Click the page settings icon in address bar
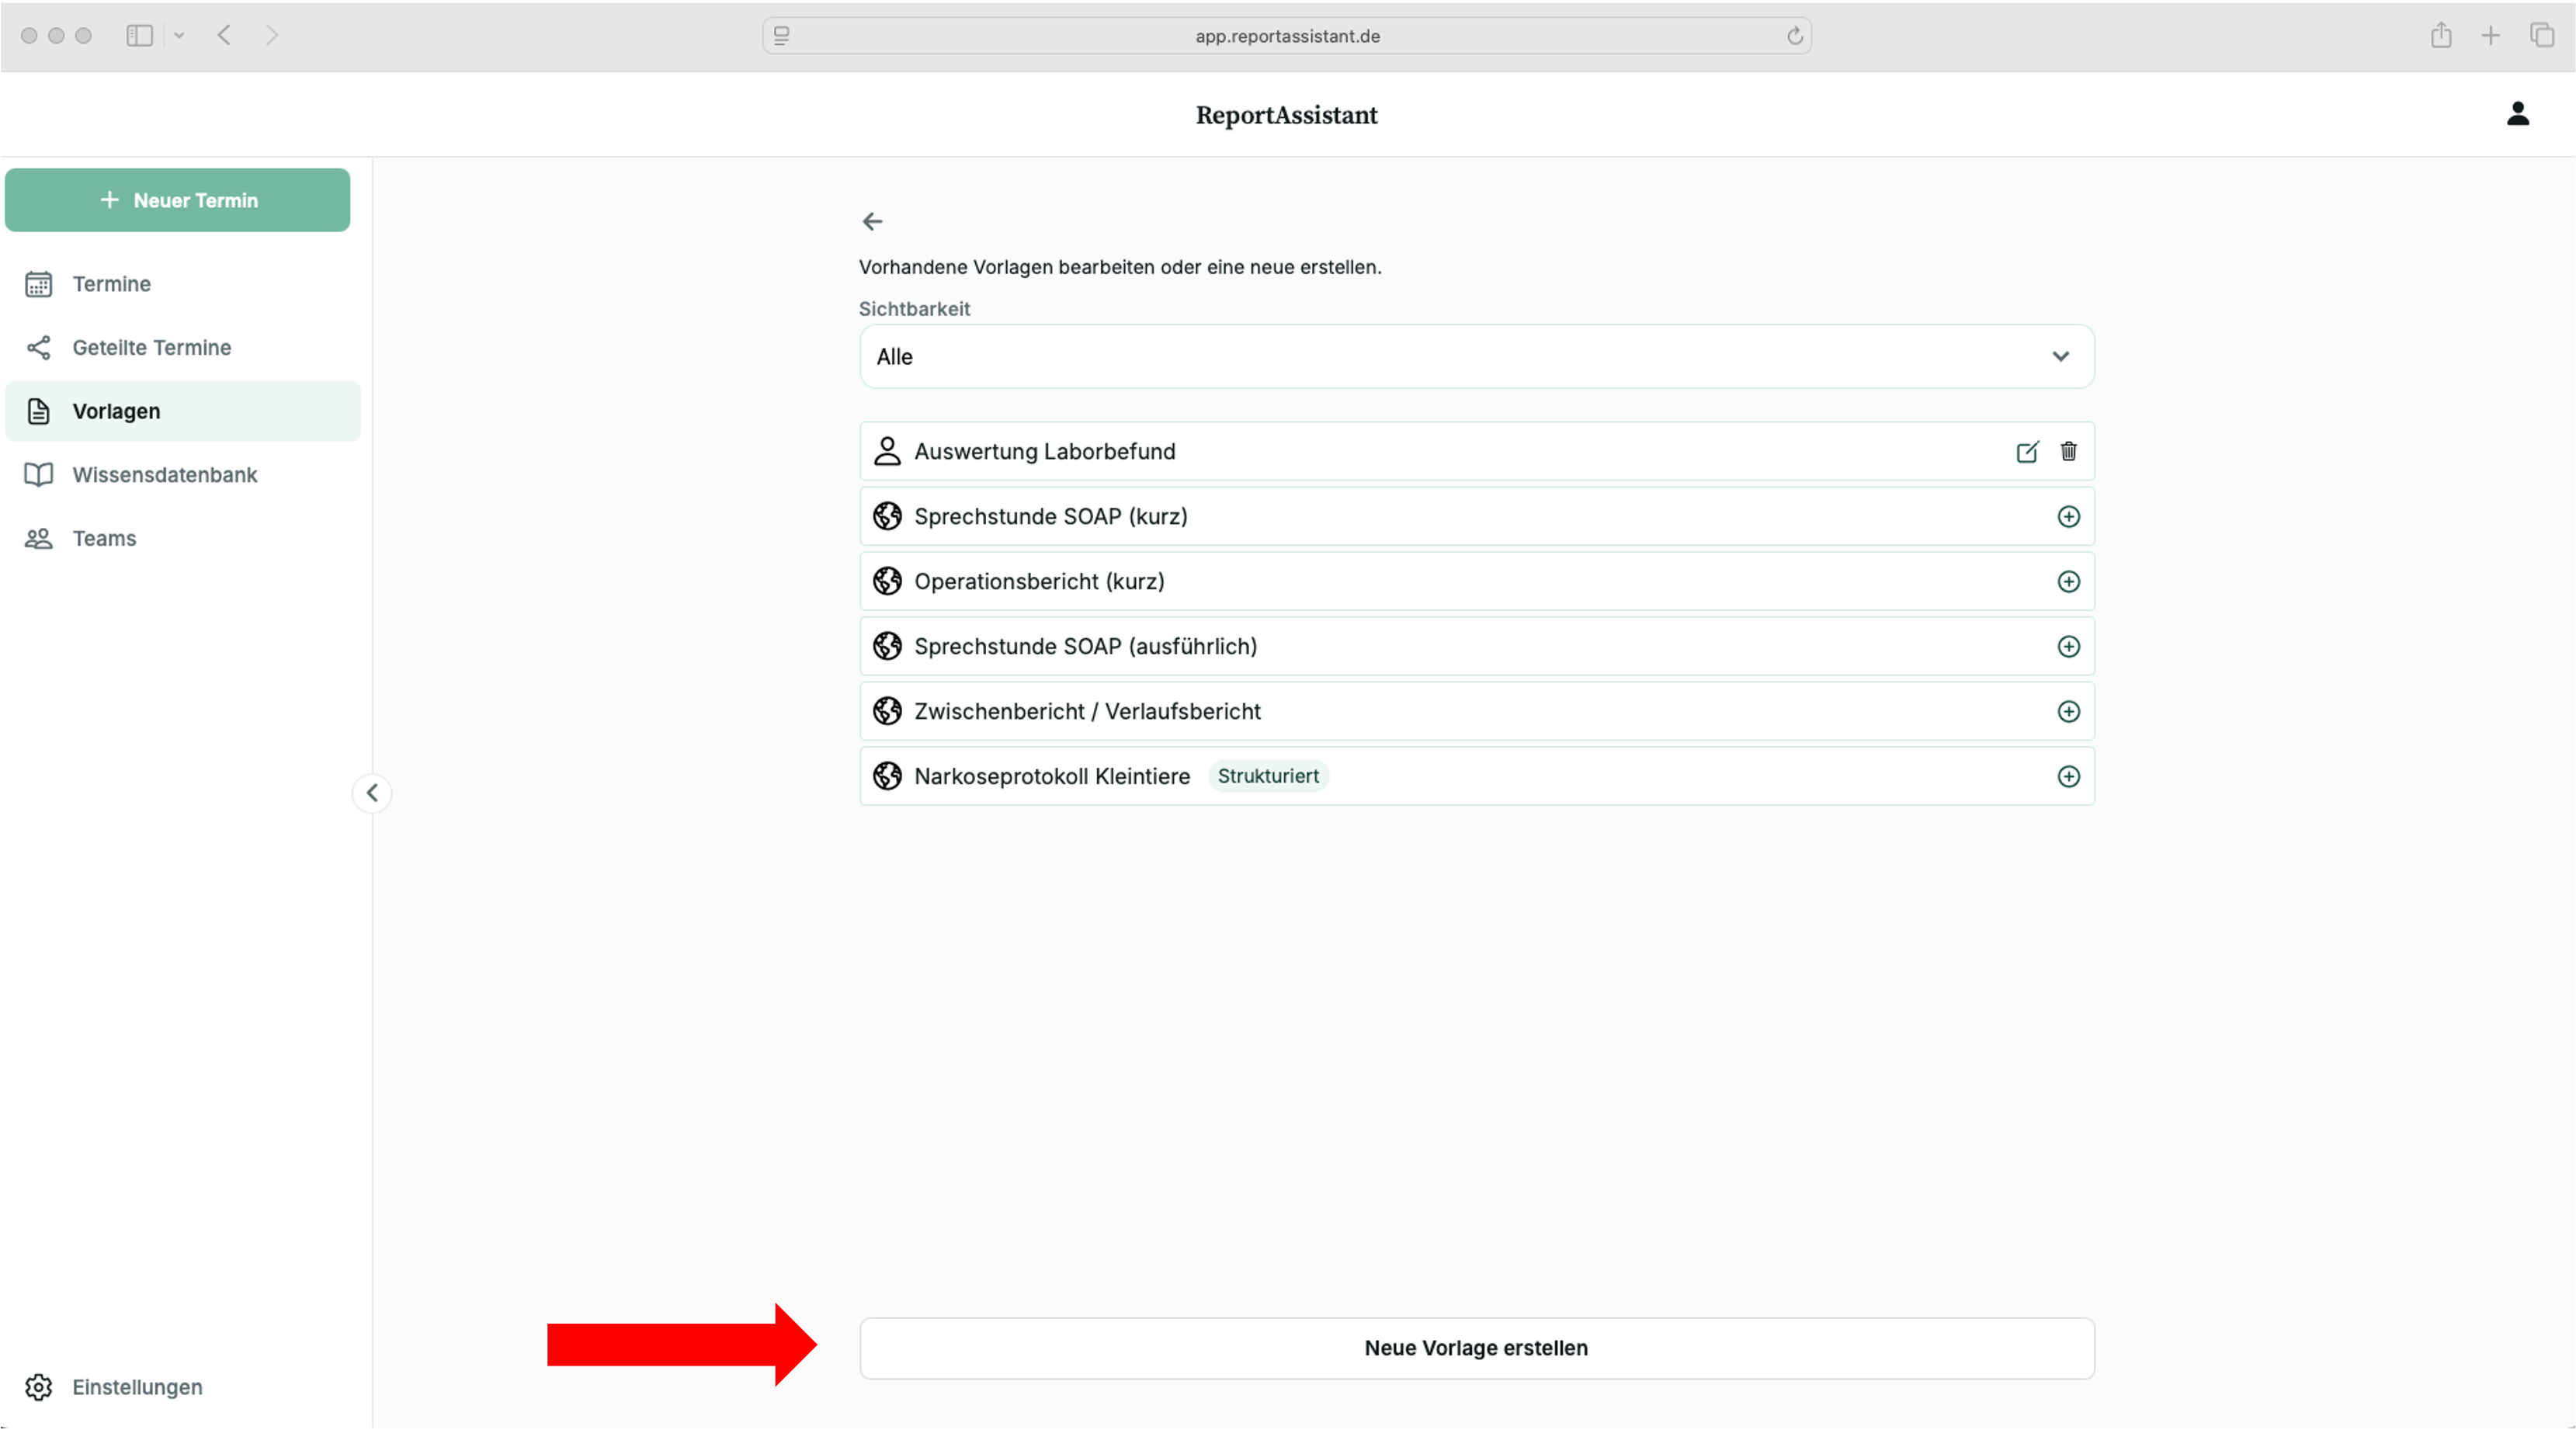This screenshot has height=1430, width=2576. click(781, 36)
